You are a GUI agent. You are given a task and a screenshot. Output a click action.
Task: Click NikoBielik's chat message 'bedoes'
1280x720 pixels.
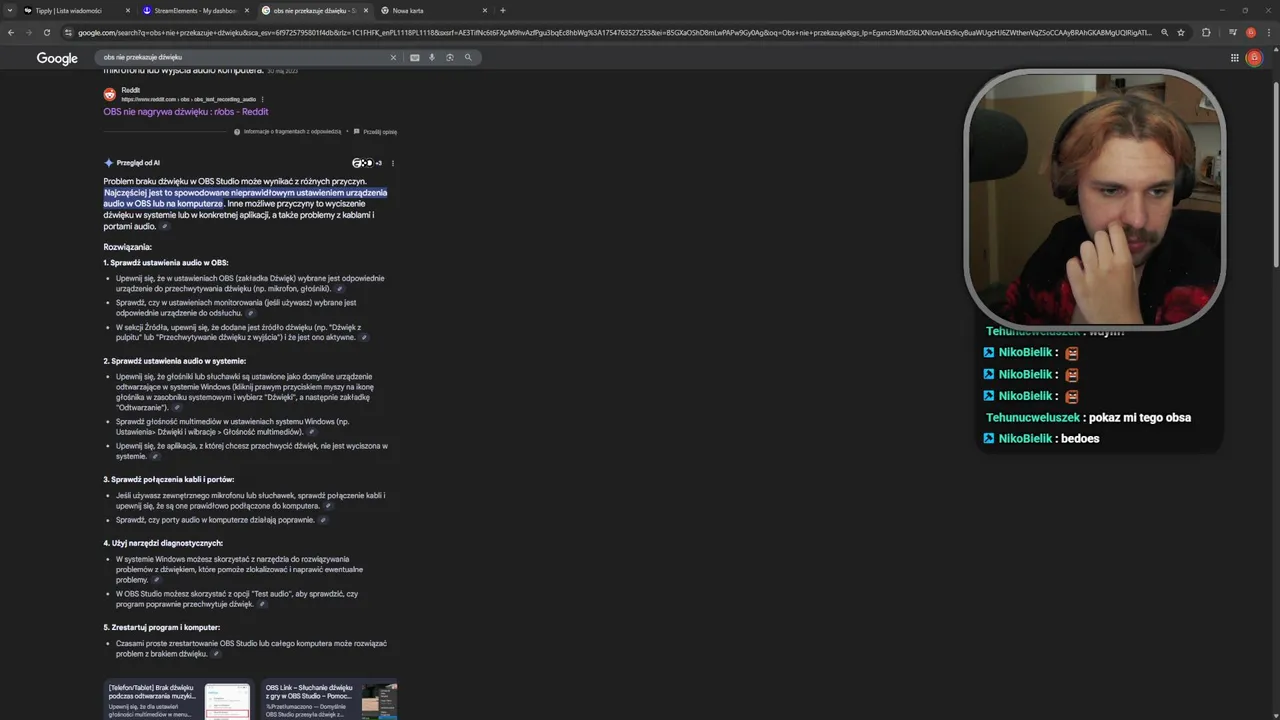point(1080,439)
